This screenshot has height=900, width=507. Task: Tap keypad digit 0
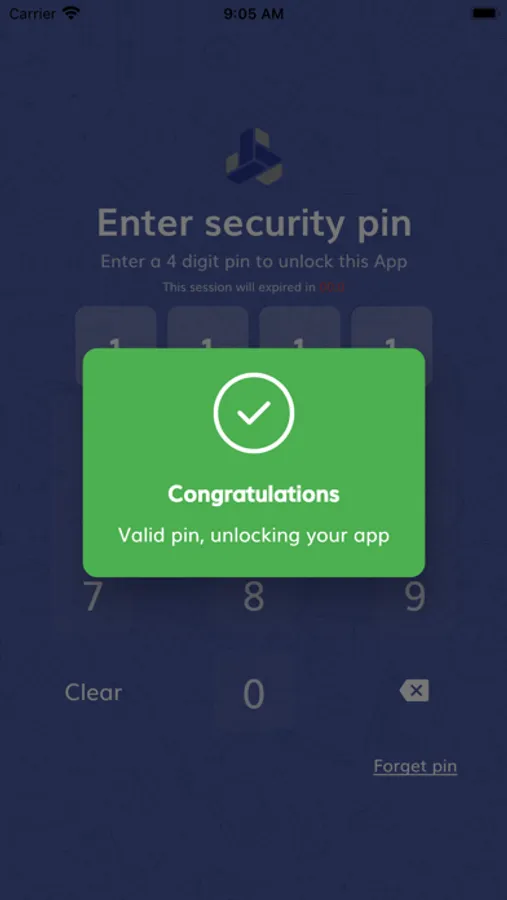[254, 693]
